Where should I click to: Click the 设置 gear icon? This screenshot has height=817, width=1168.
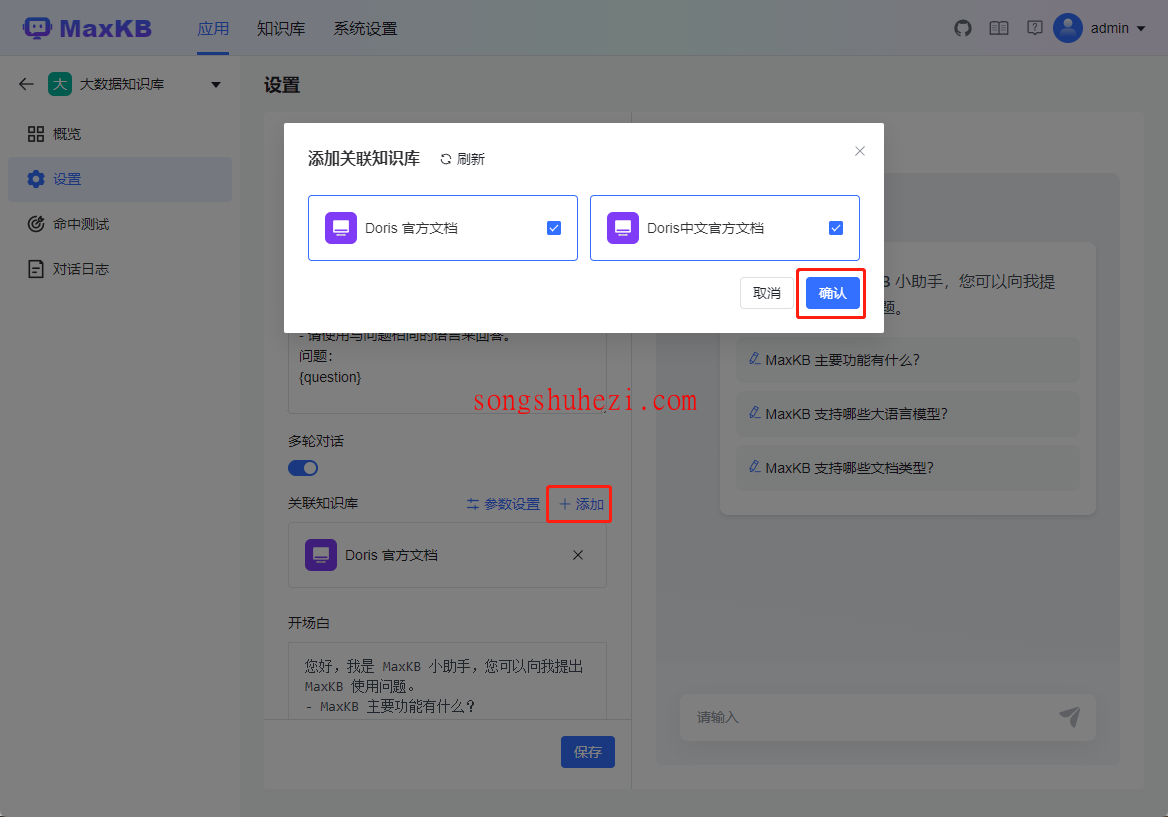click(36, 179)
